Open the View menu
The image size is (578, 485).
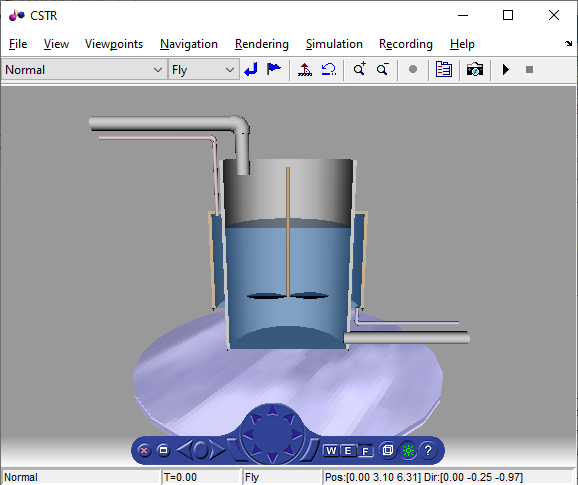(x=56, y=44)
